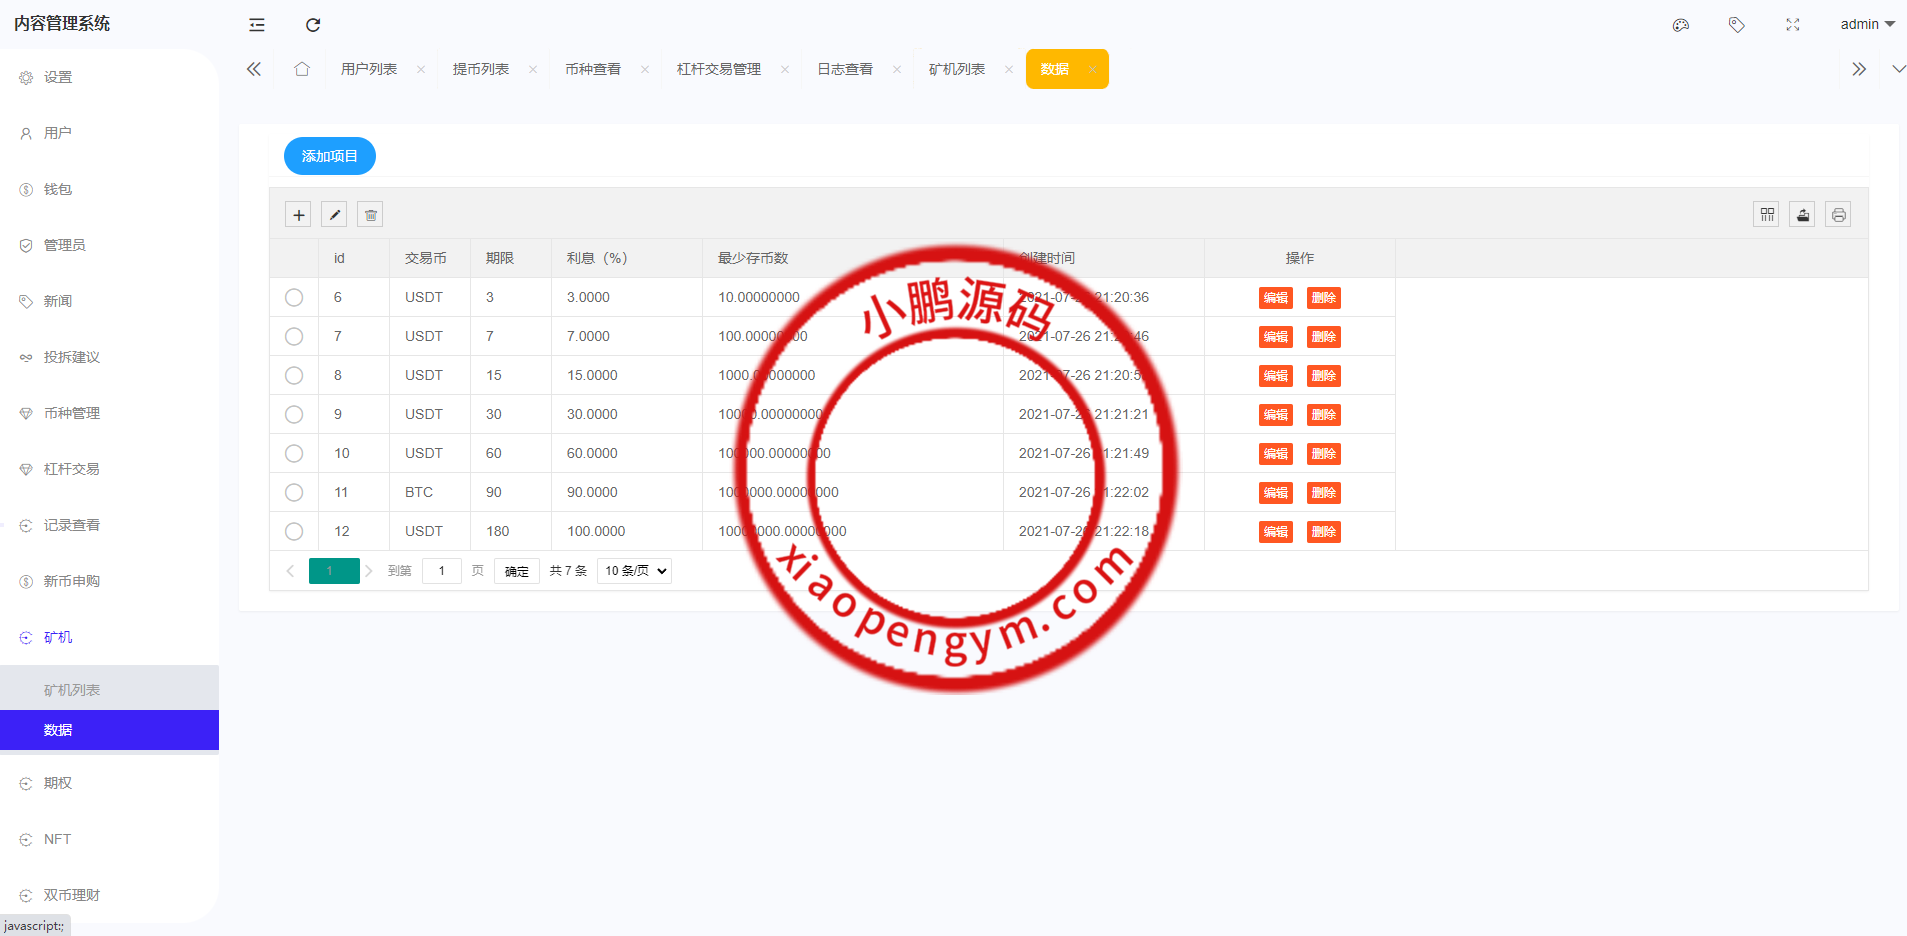Click the 添加项目 button

pyautogui.click(x=330, y=156)
